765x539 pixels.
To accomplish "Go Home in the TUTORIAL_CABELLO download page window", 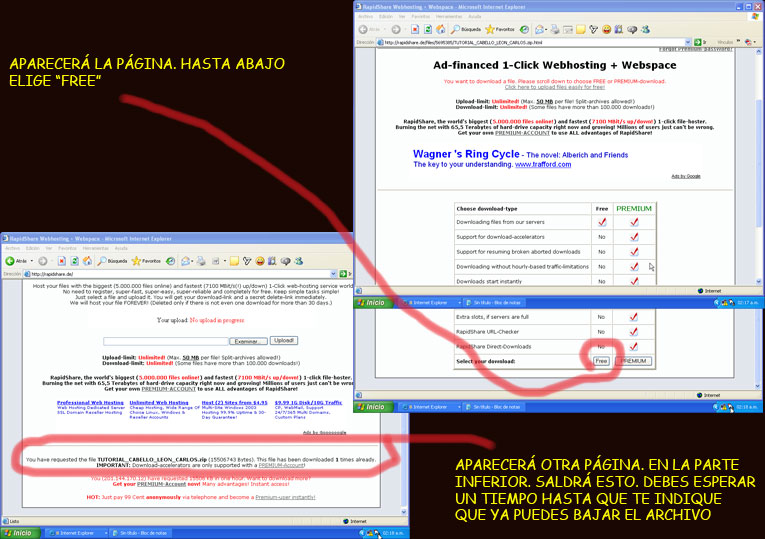I will coord(441,29).
